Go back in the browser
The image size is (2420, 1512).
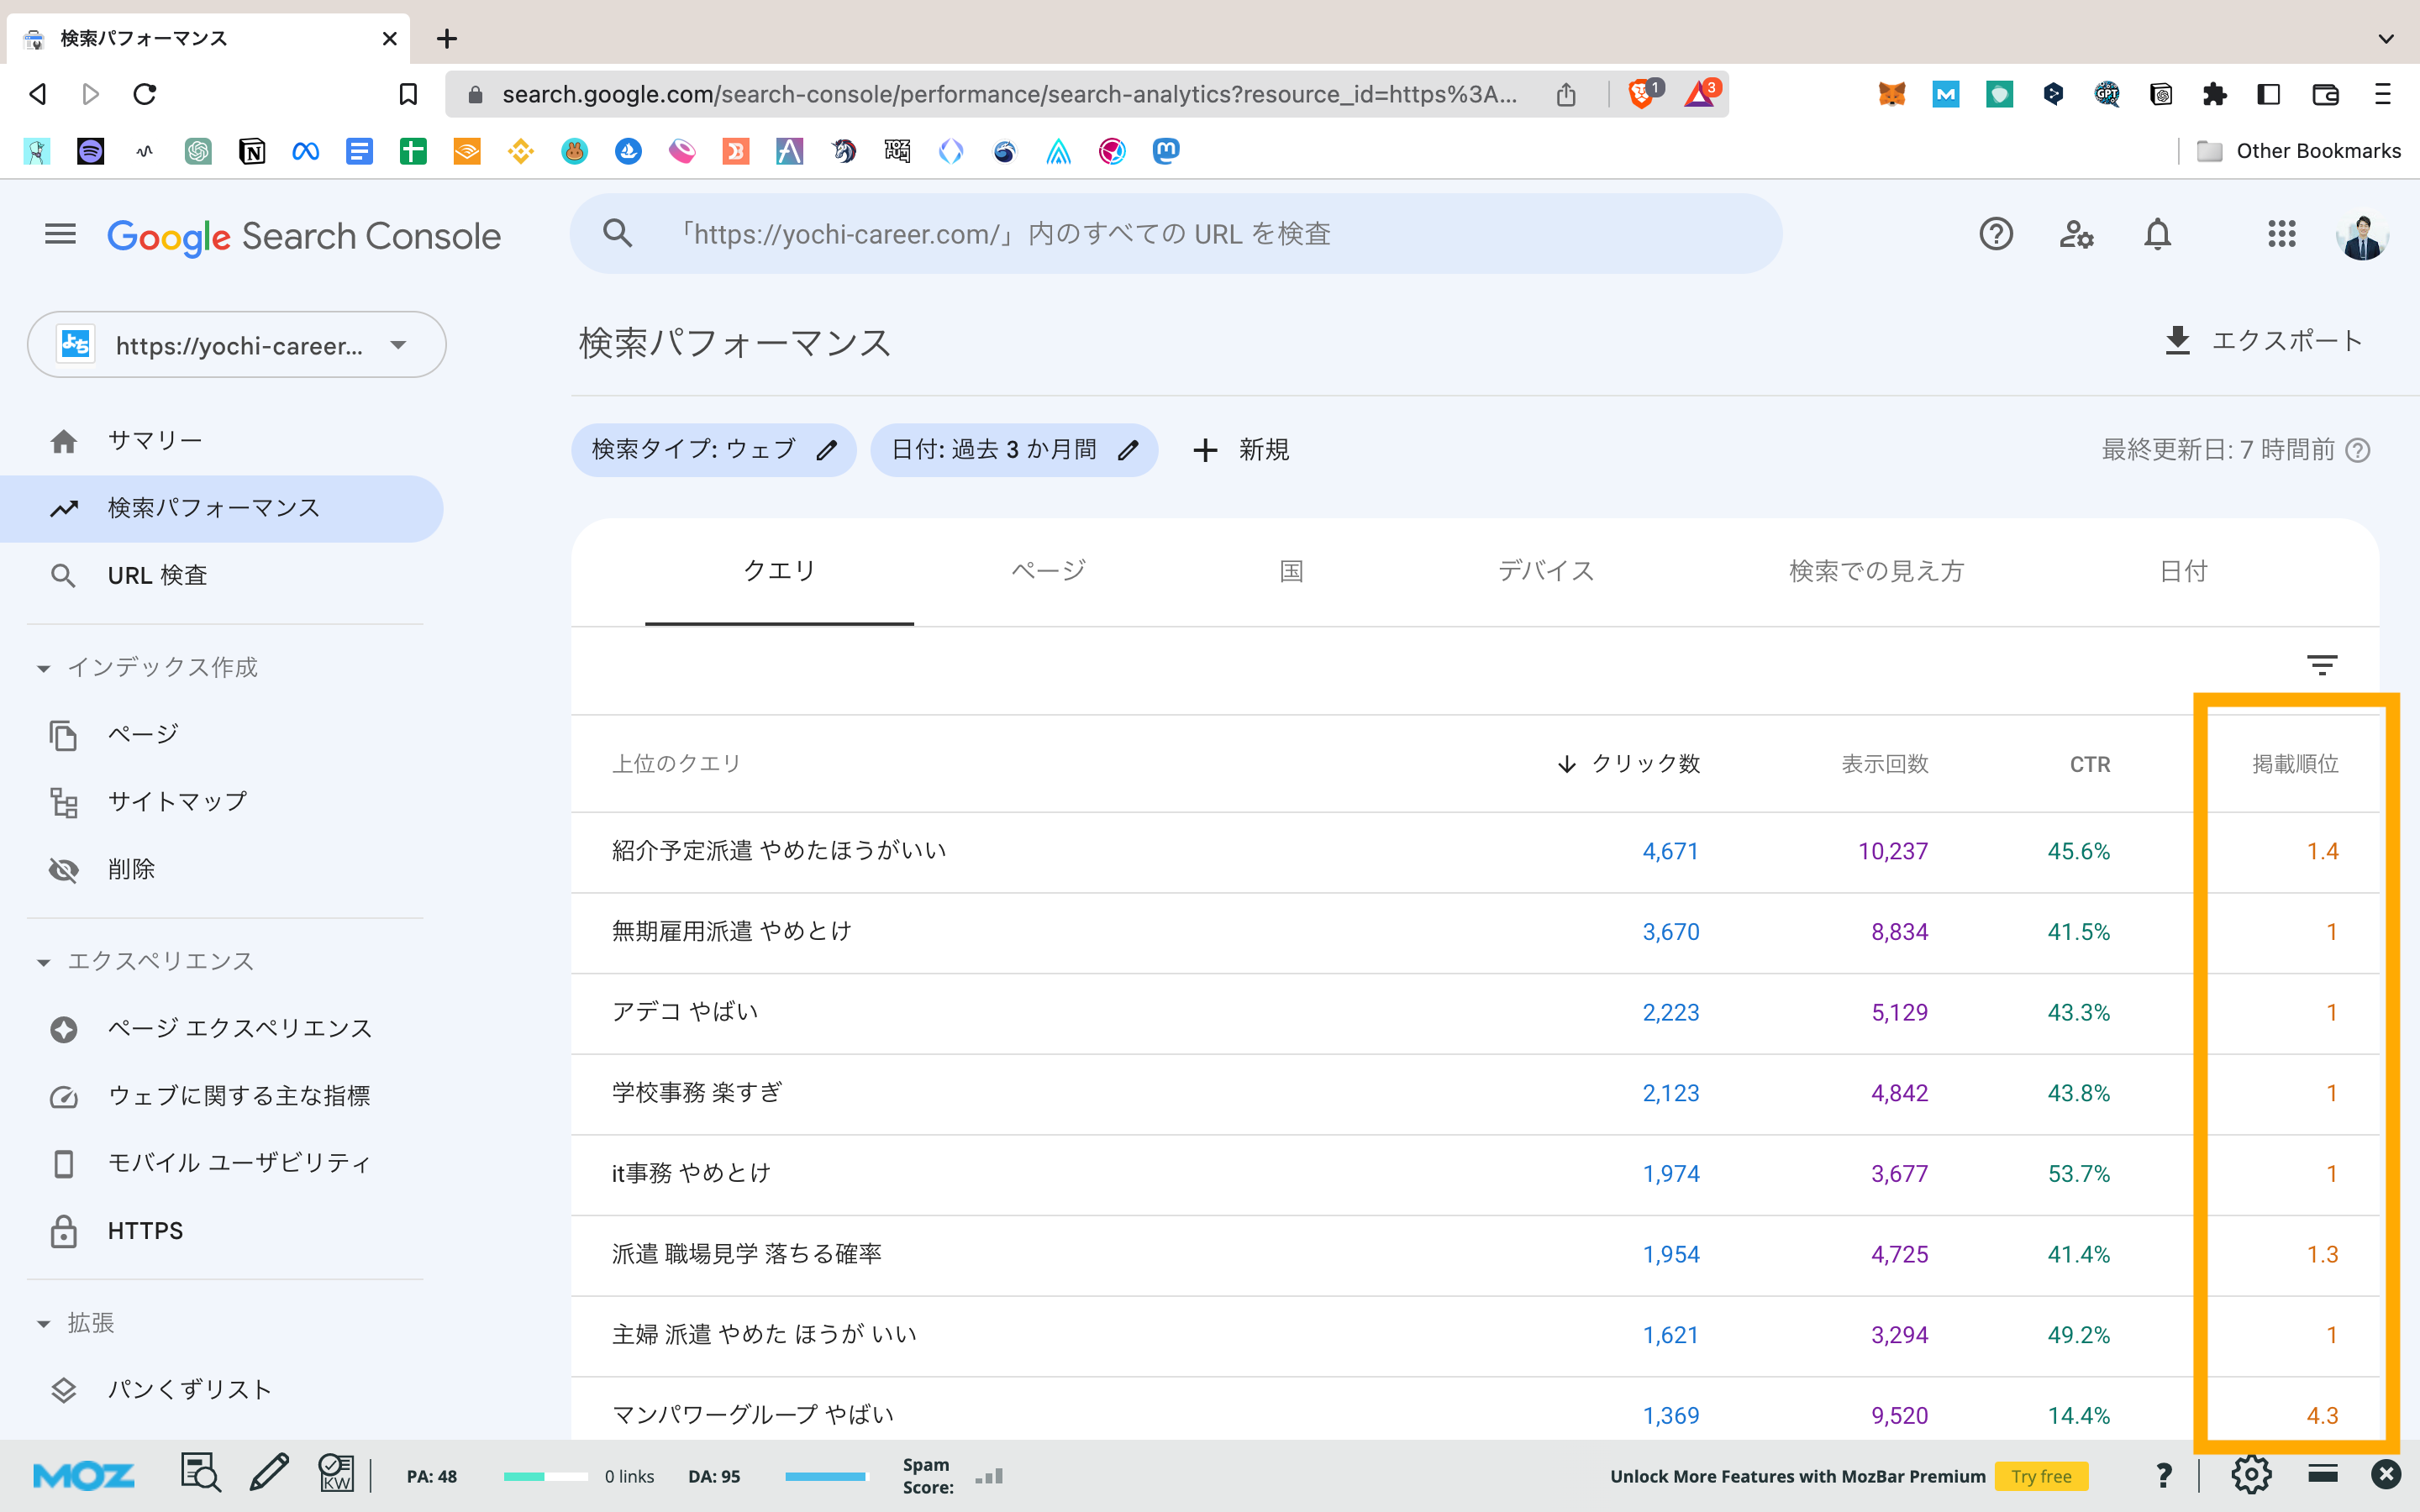click(x=38, y=94)
